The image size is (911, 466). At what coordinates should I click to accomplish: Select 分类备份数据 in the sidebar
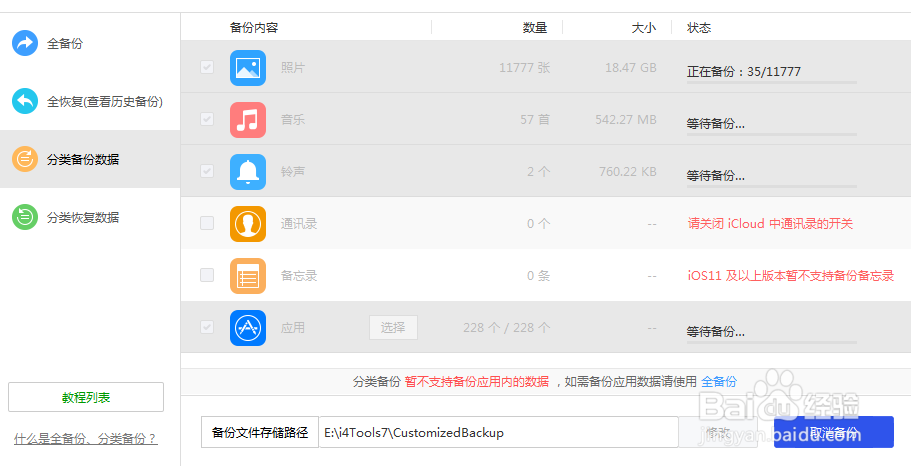click(90, 159)
